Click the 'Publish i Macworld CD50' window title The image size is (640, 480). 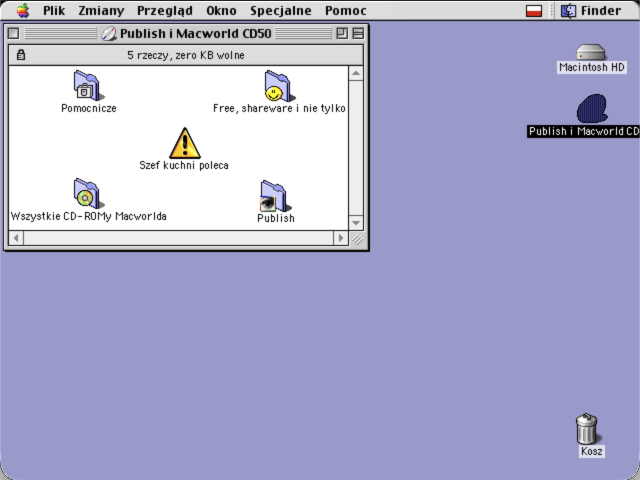[x=196, y=33]
